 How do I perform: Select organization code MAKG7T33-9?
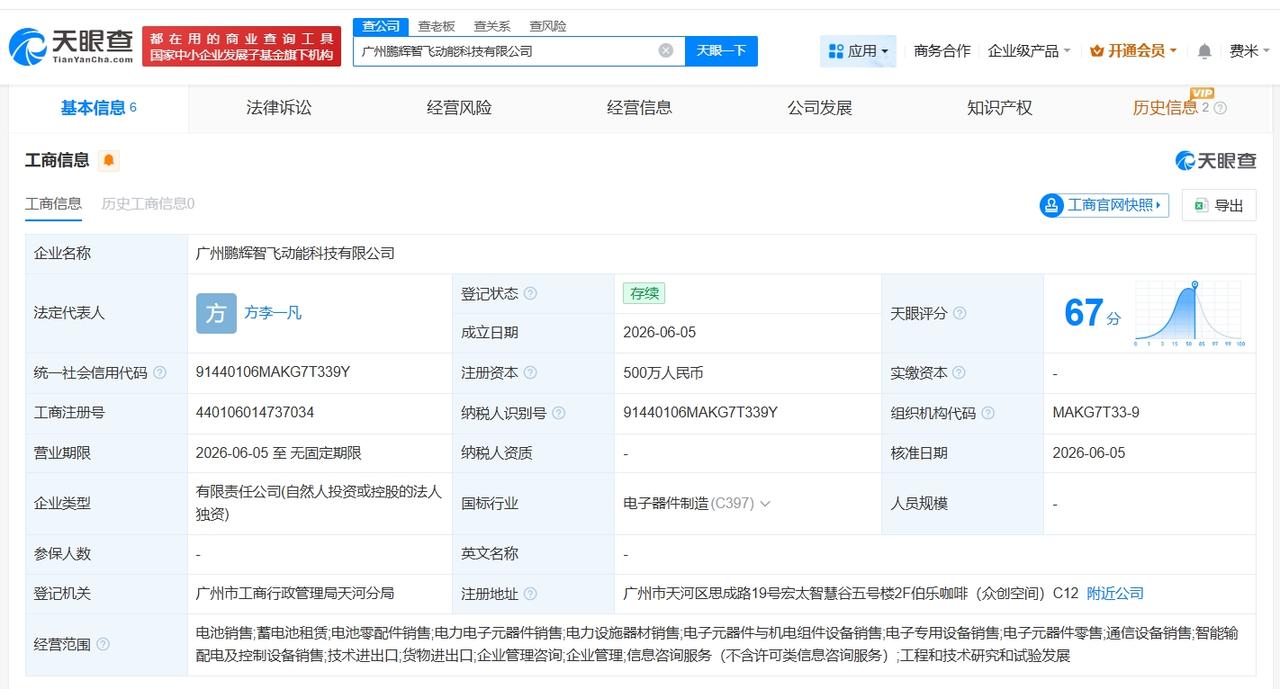point(1096,413)
